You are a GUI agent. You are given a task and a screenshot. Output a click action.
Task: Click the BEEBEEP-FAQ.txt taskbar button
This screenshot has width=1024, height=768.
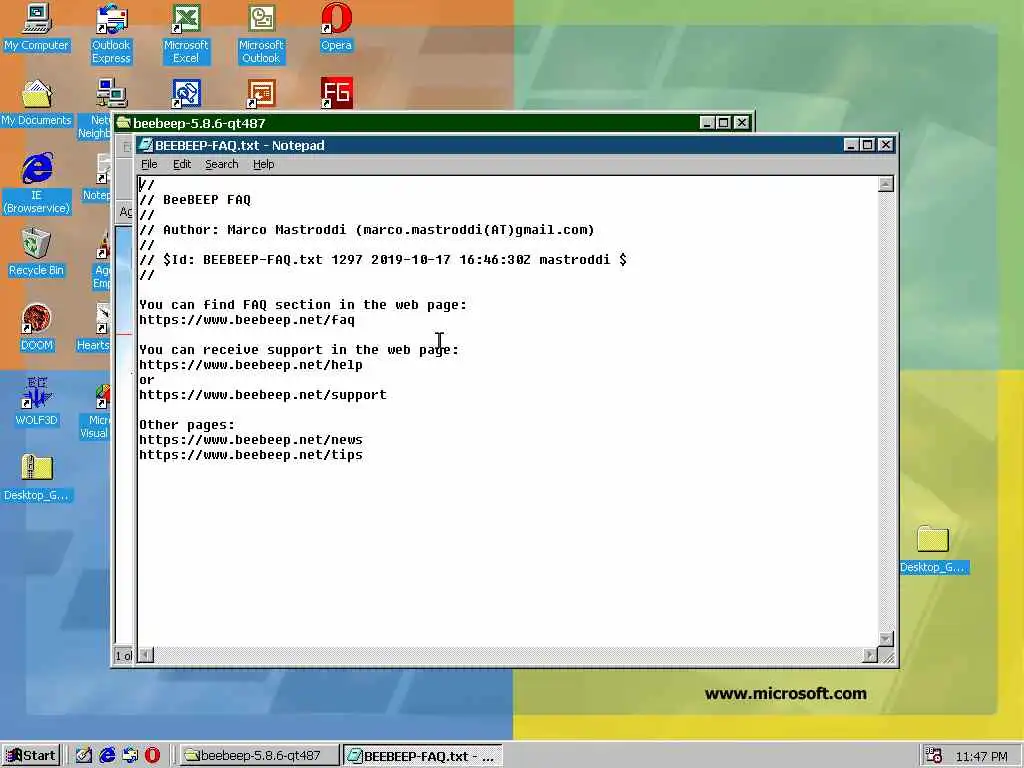423,756
